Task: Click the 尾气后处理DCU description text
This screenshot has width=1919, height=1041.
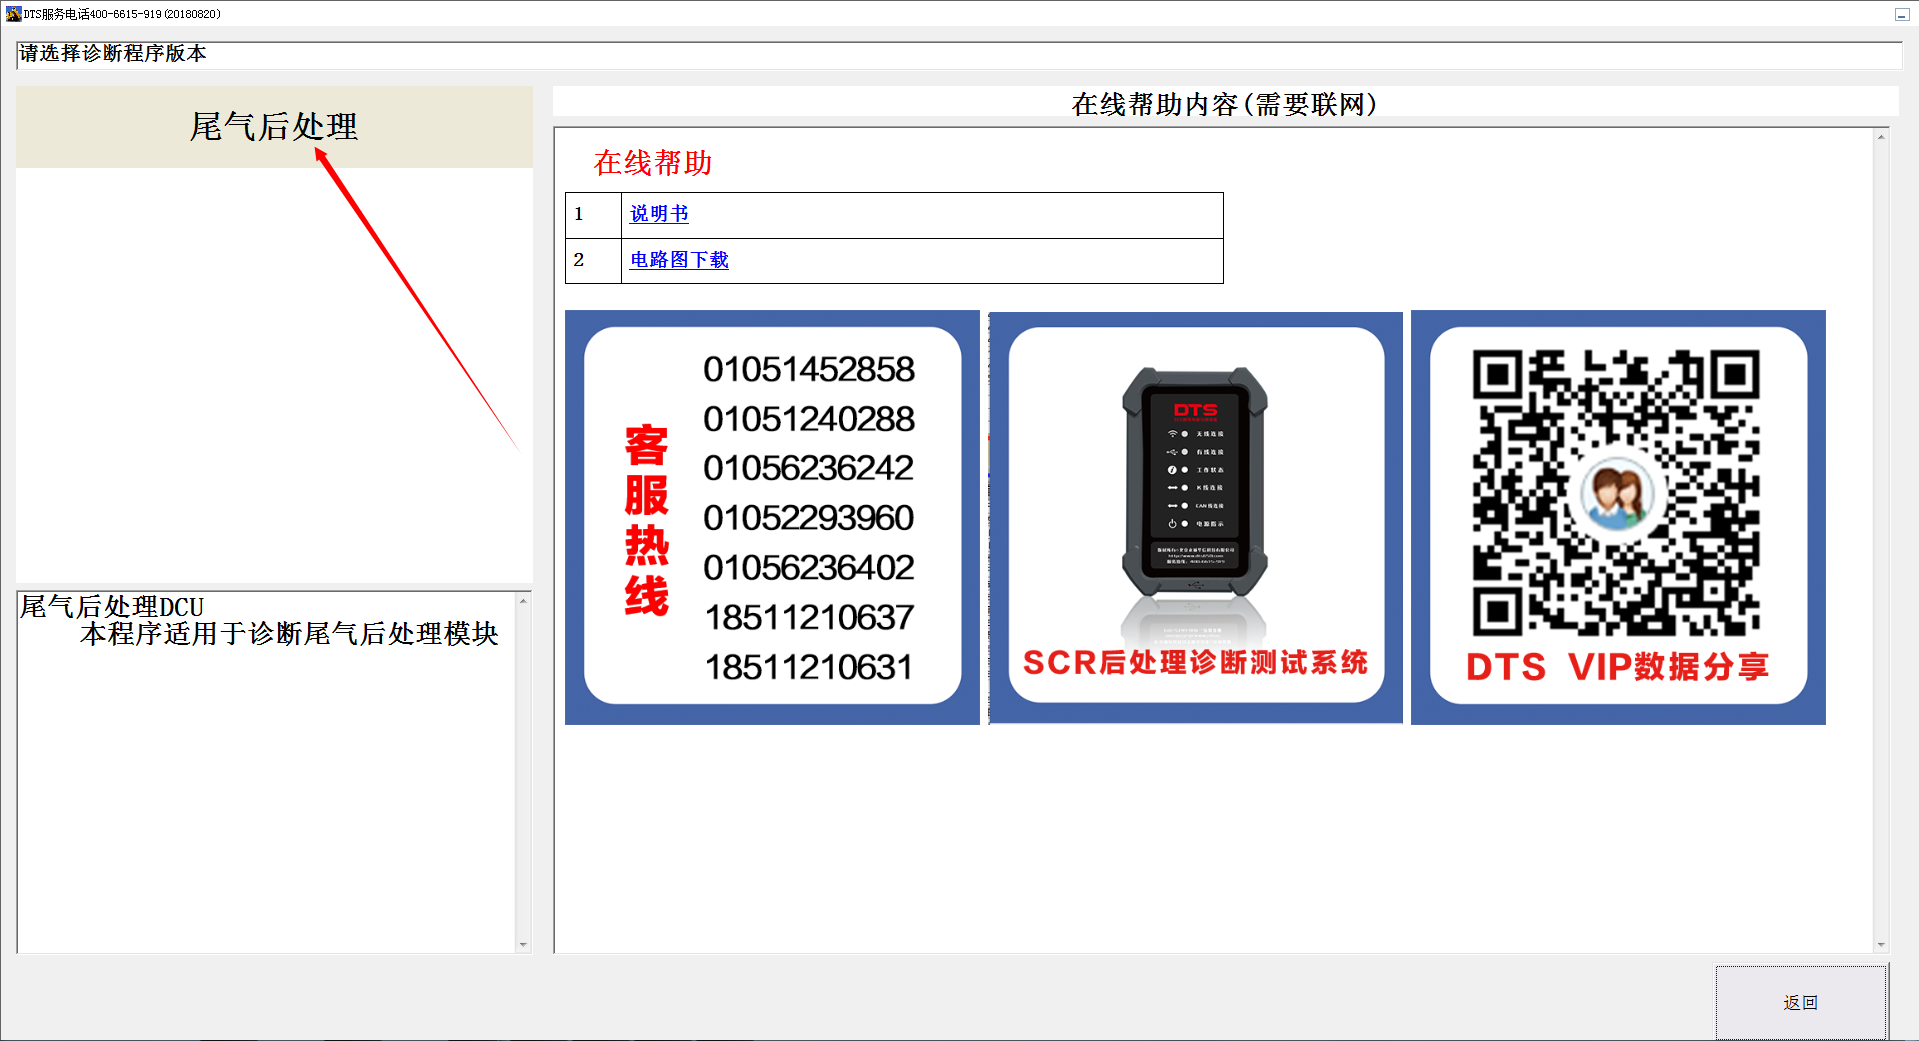Action: pos(112,607)
